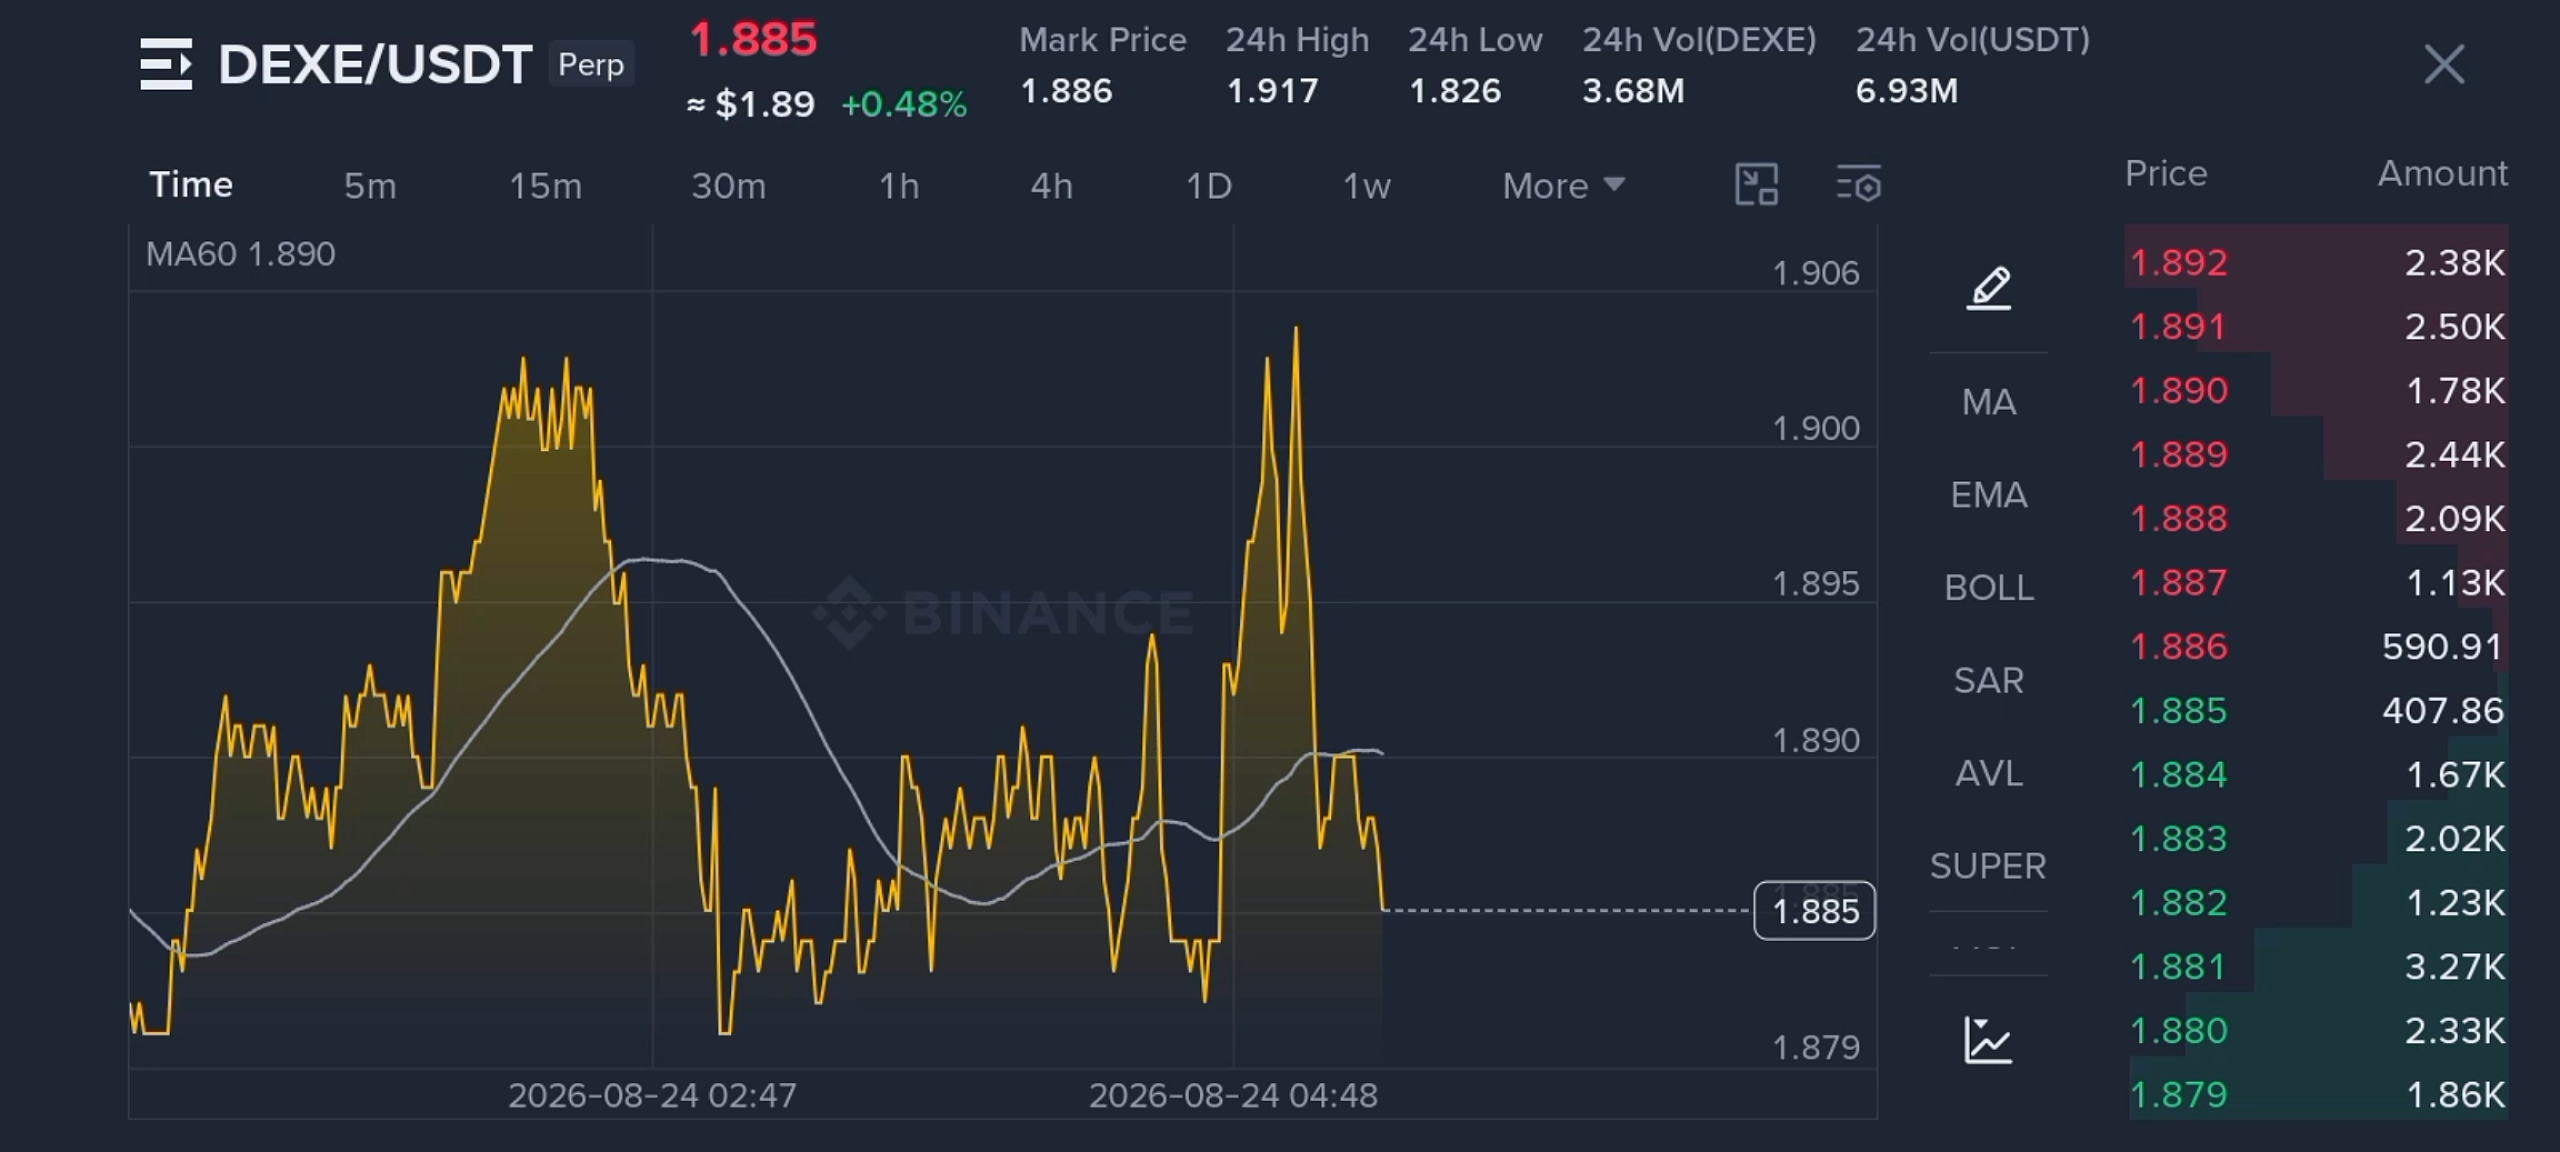The height and width of the screenshot is (1152, 2560).
Task: Select the 1.885 bid order row
Action: tap(2317, 711)
